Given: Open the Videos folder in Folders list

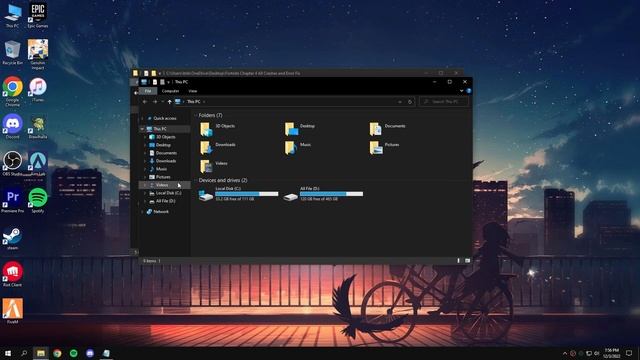Looking at the screenshot, I should pos(213,166).
